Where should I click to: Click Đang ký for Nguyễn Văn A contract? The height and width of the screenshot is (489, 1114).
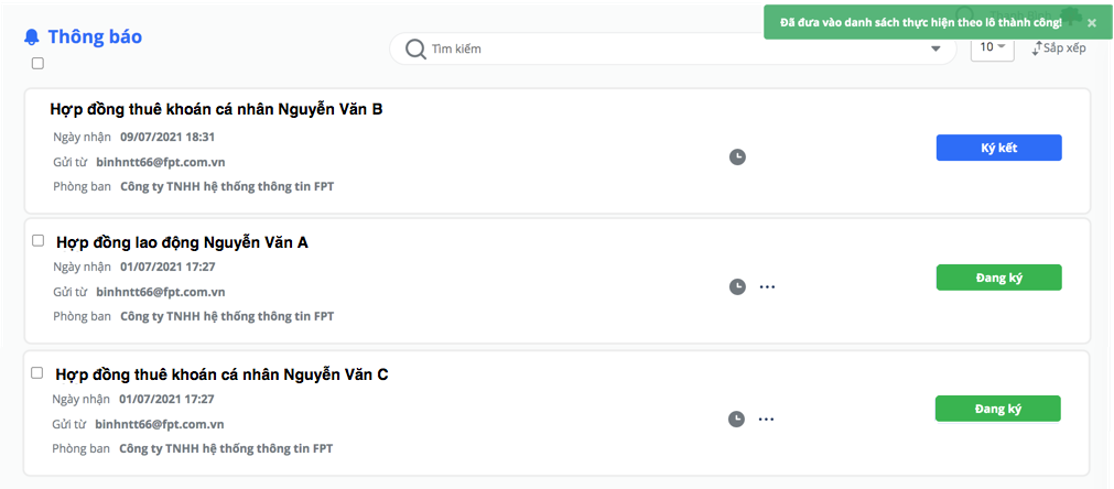coord(999,278)
